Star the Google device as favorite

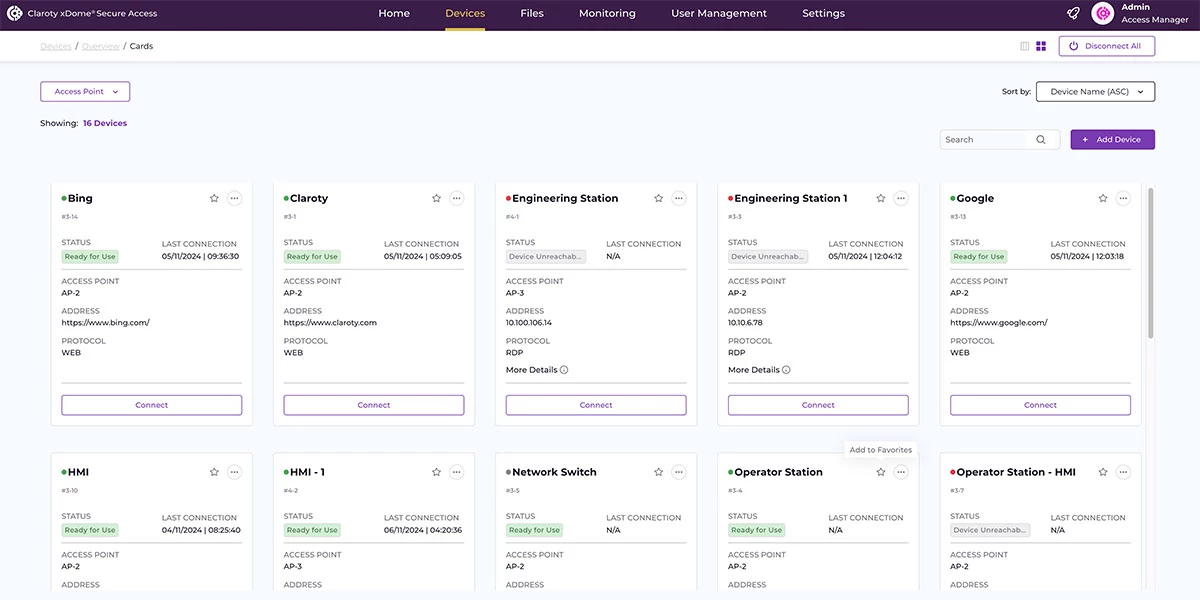coord(1103,198)
